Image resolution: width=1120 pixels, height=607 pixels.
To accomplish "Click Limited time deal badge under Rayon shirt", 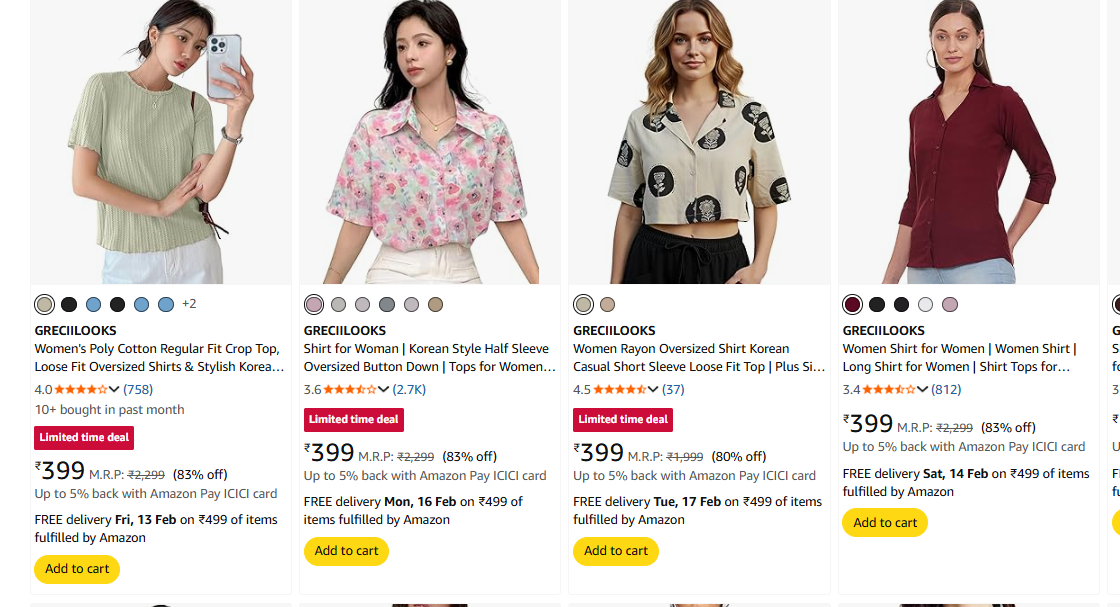I will pyautogui.click(x=623, y=420).
